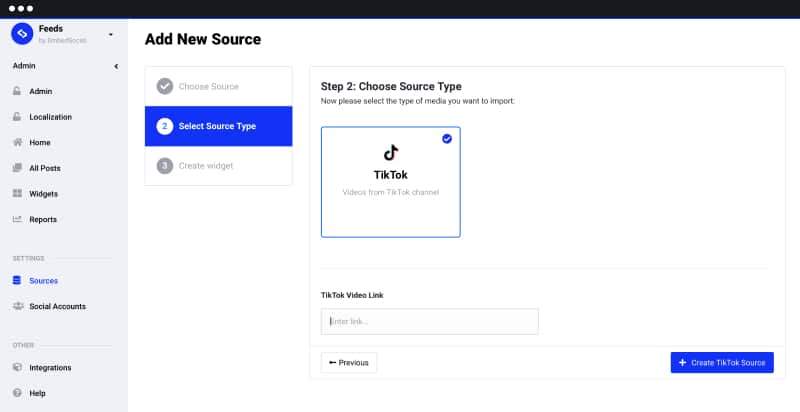800x412 pixels.
Task: Click the TikTok Video Link input field
Action: pos(430,321)
